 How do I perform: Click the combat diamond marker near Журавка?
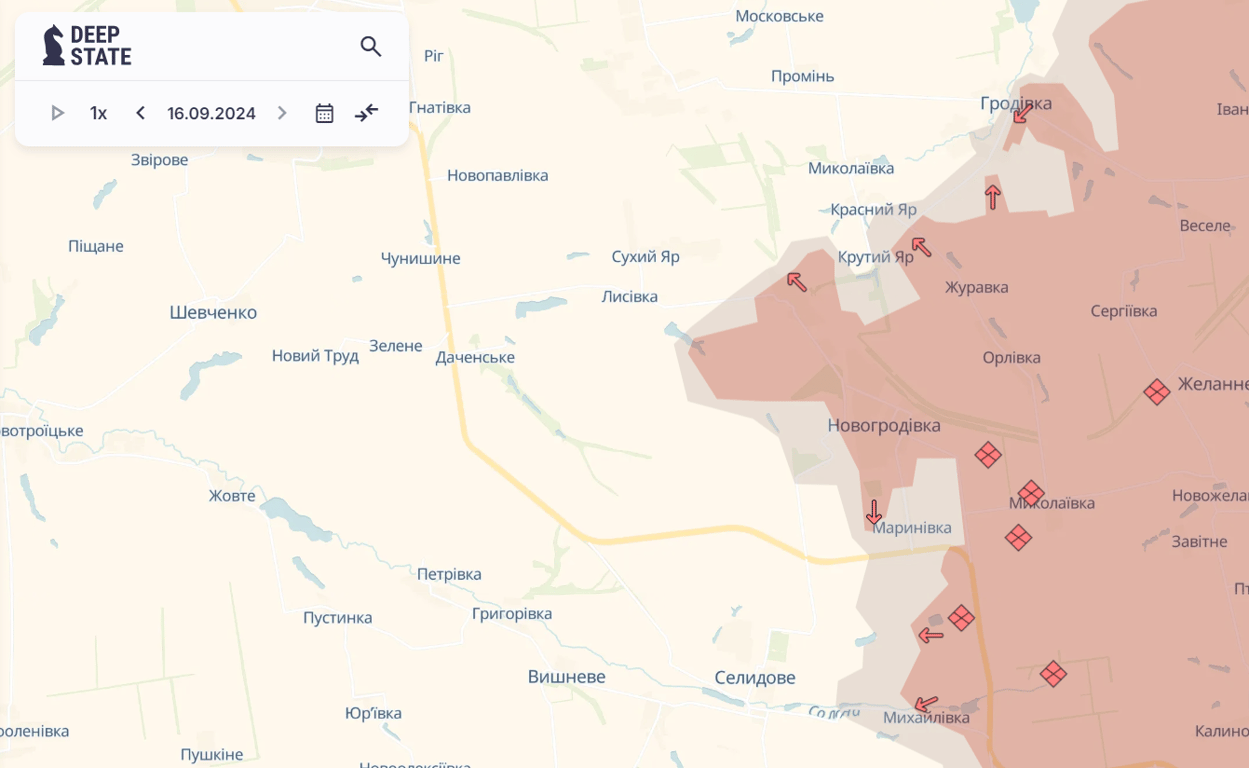click(x=988, y=455)
